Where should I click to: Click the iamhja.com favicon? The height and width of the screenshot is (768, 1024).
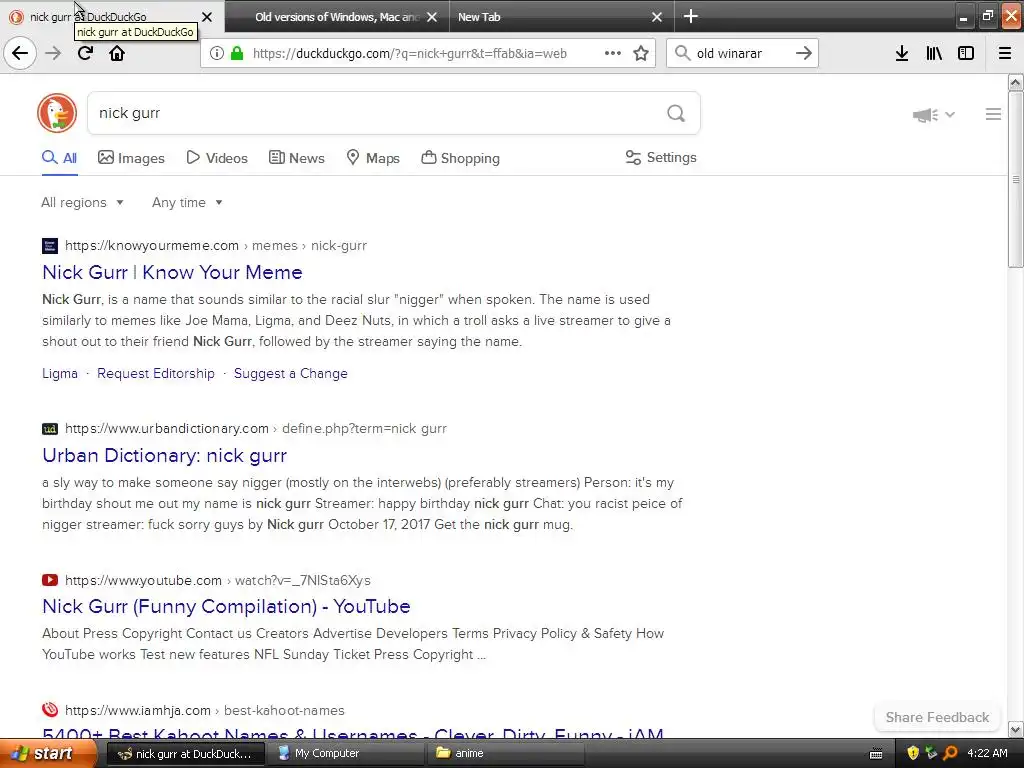click(50, 710)
